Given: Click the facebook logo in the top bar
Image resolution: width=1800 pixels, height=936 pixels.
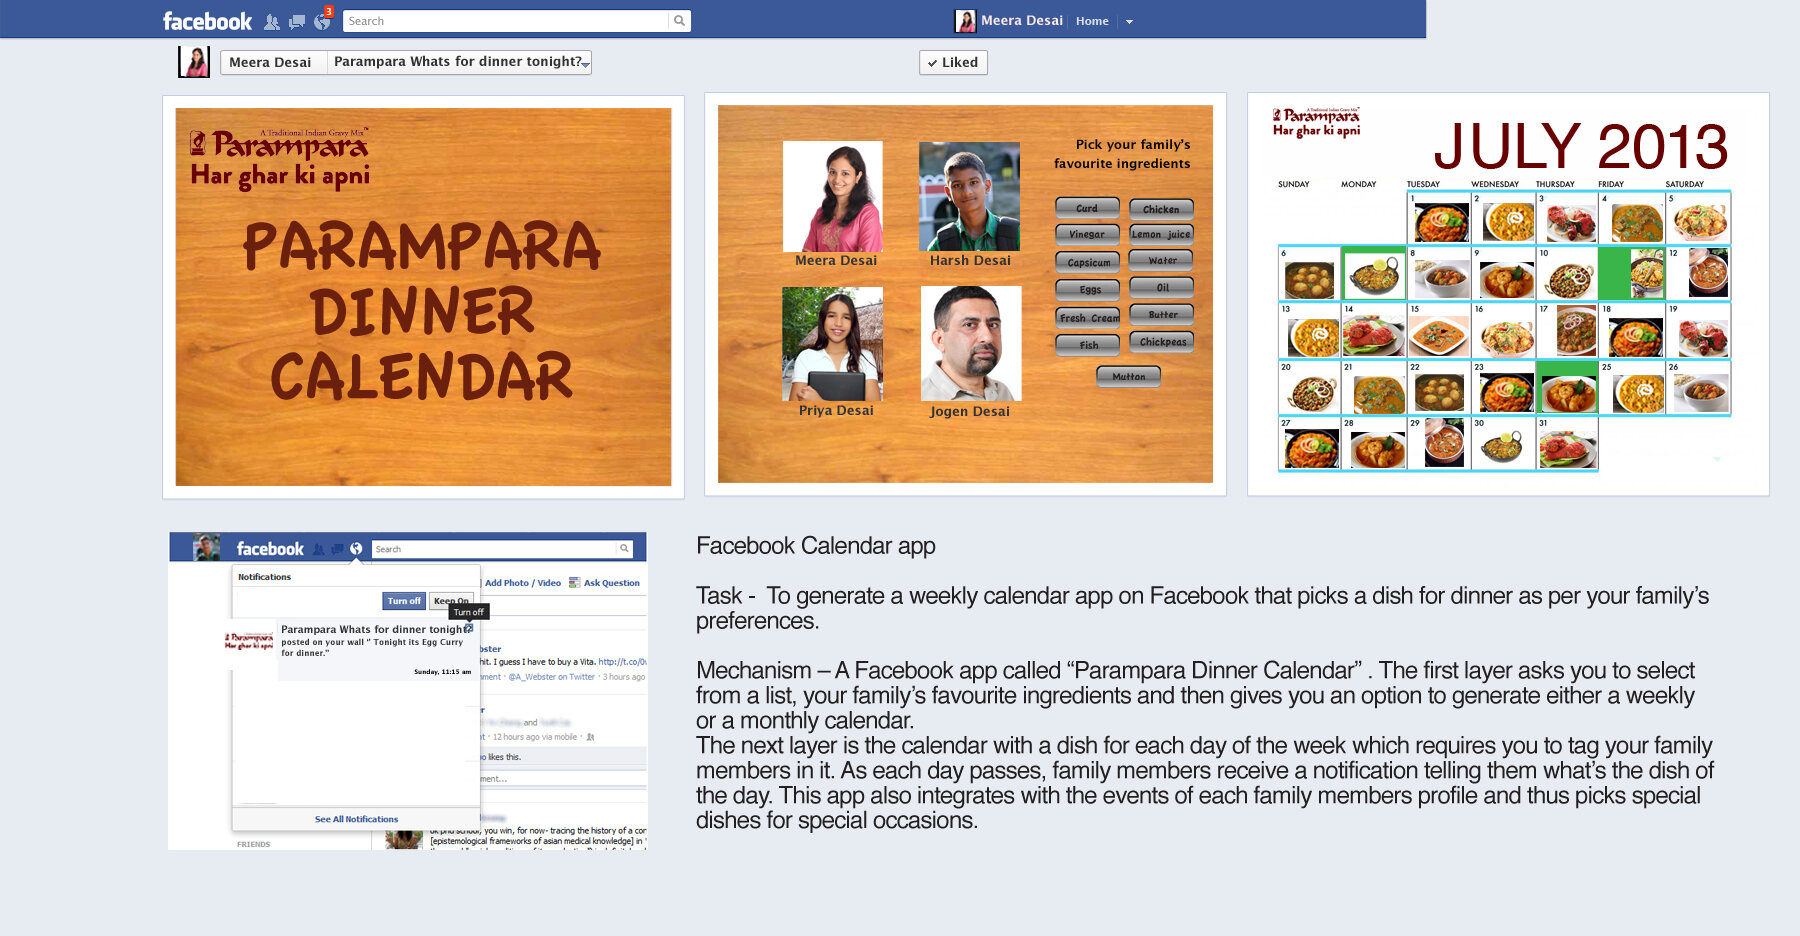Looking at the screenshot, I should pos(207,21).
